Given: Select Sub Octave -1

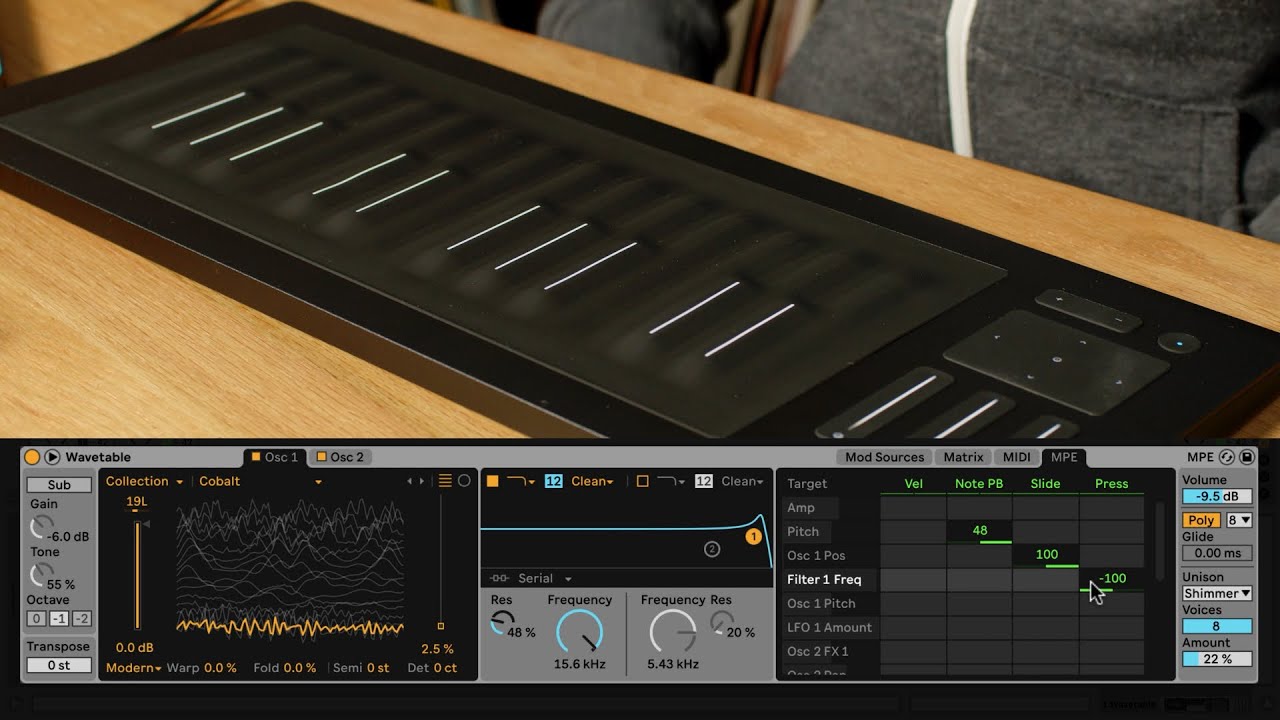Looking at the screenshot, I should 59,619.
